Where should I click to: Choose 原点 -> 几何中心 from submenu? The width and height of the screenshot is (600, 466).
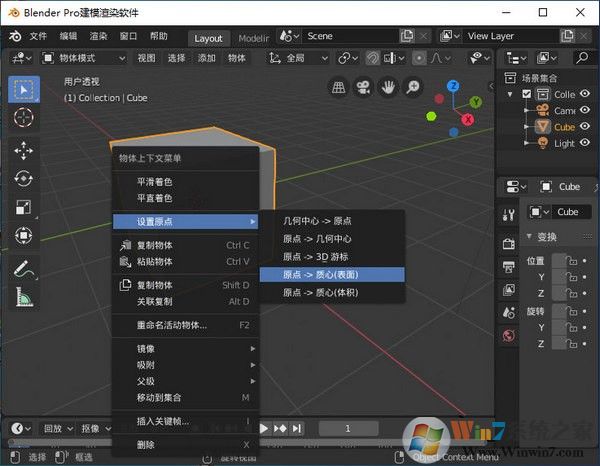point(317,238)
